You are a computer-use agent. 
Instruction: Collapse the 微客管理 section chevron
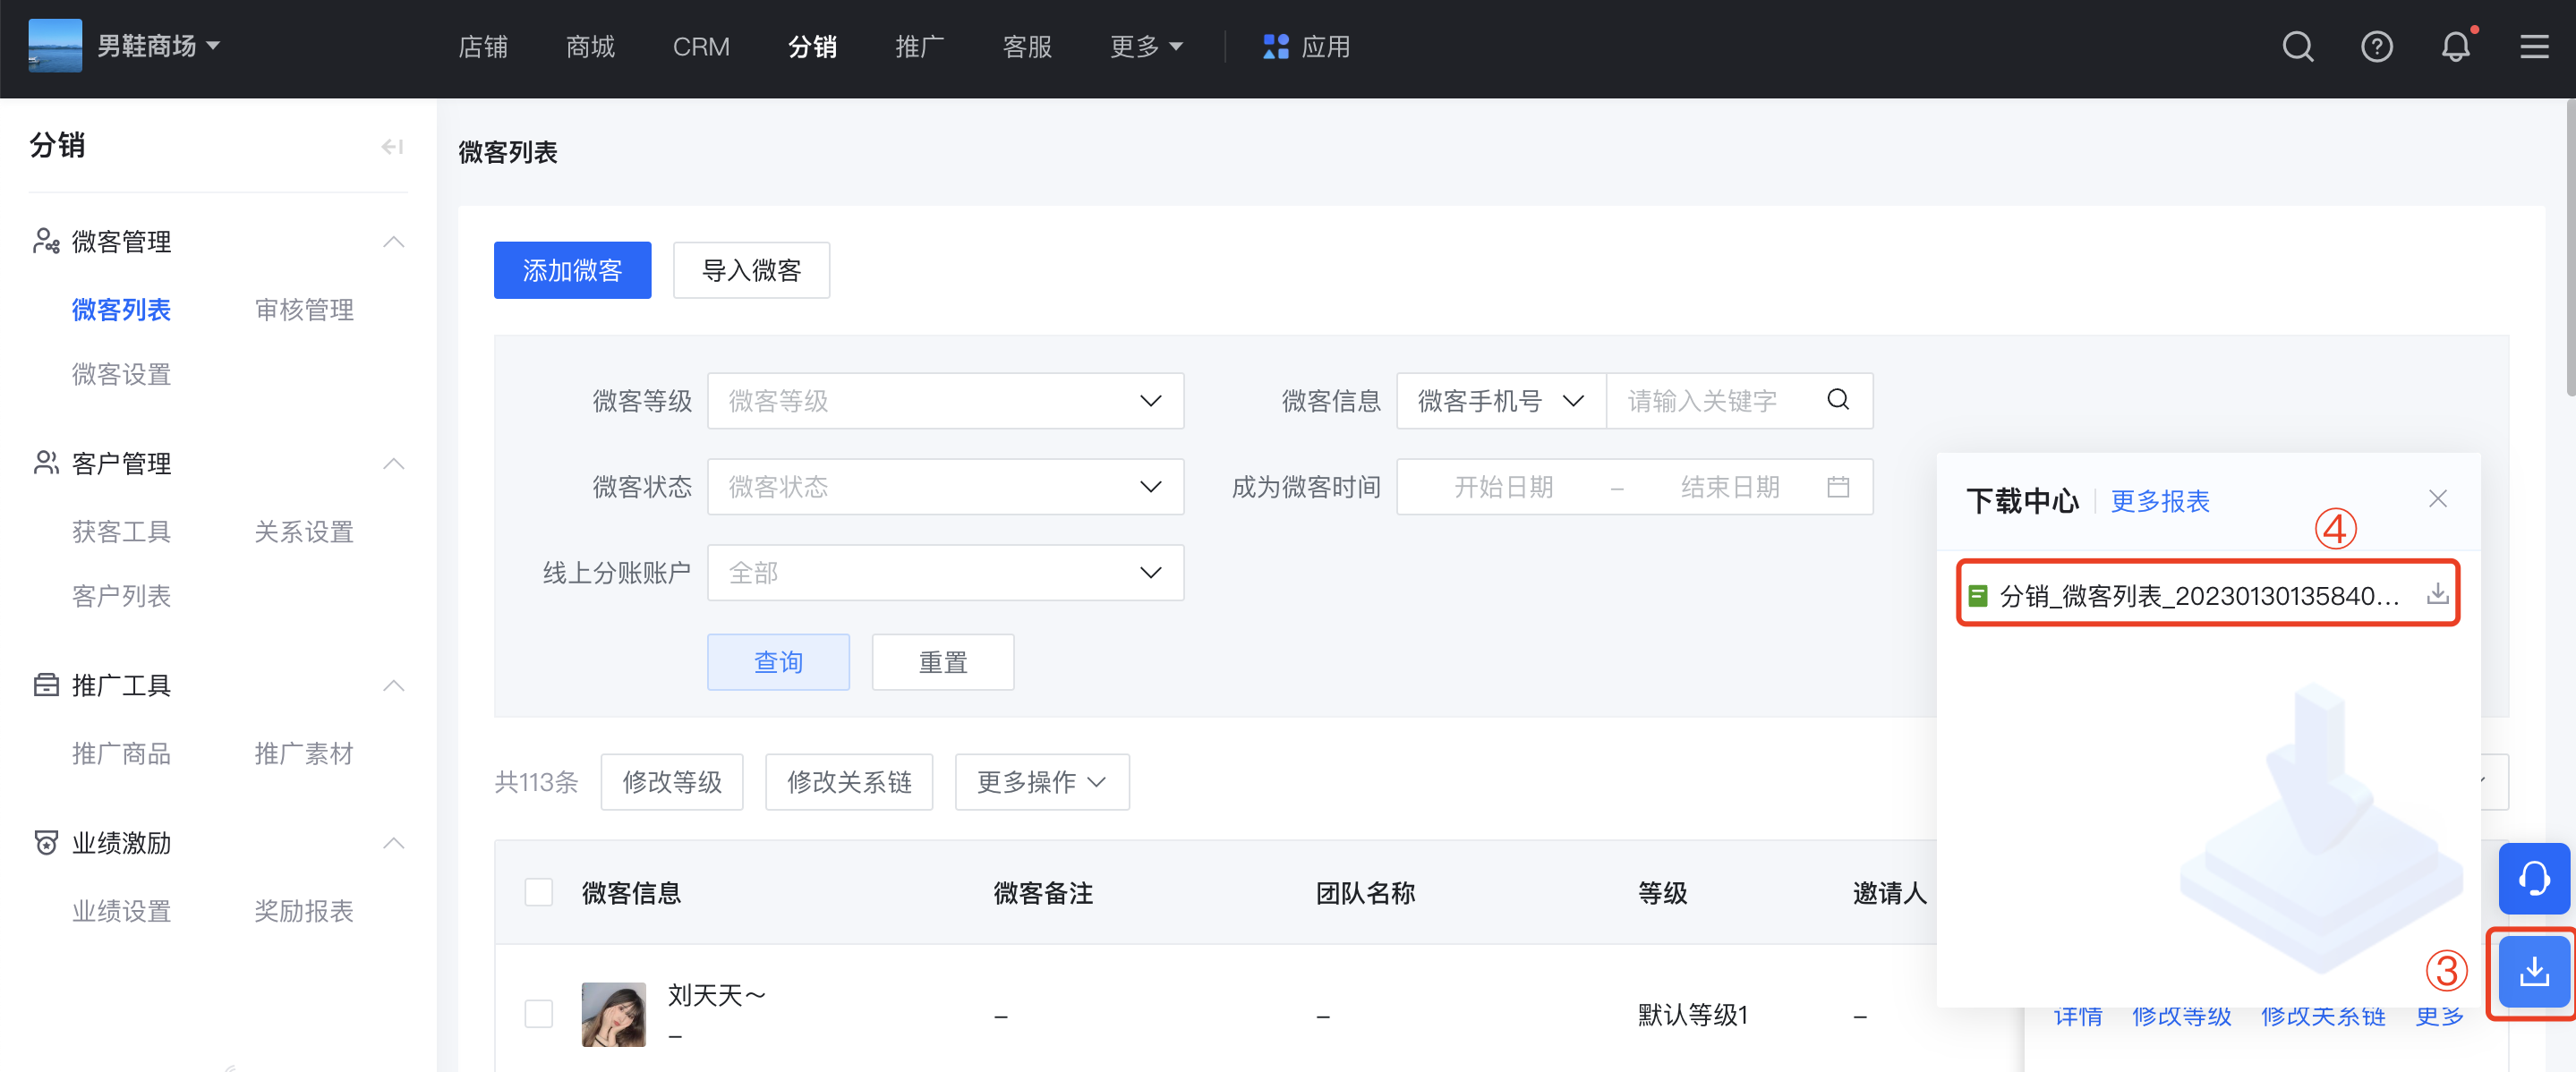point(394,241)
